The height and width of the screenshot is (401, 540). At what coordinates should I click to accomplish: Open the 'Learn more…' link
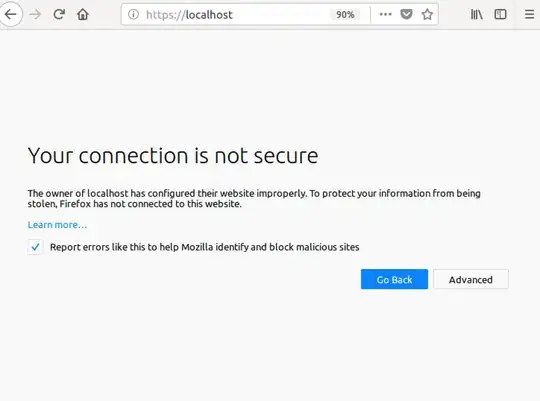(x=57, y=225)
